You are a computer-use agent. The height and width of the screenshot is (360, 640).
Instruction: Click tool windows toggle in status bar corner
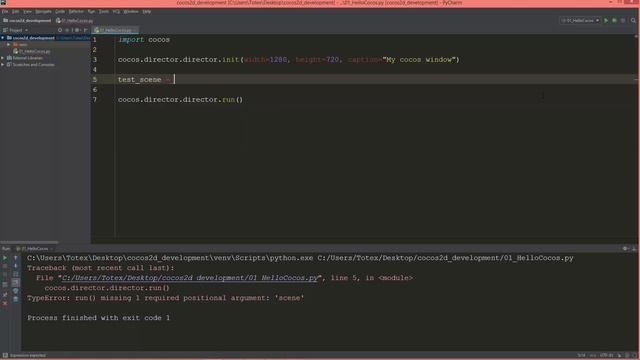pos(5,356)
